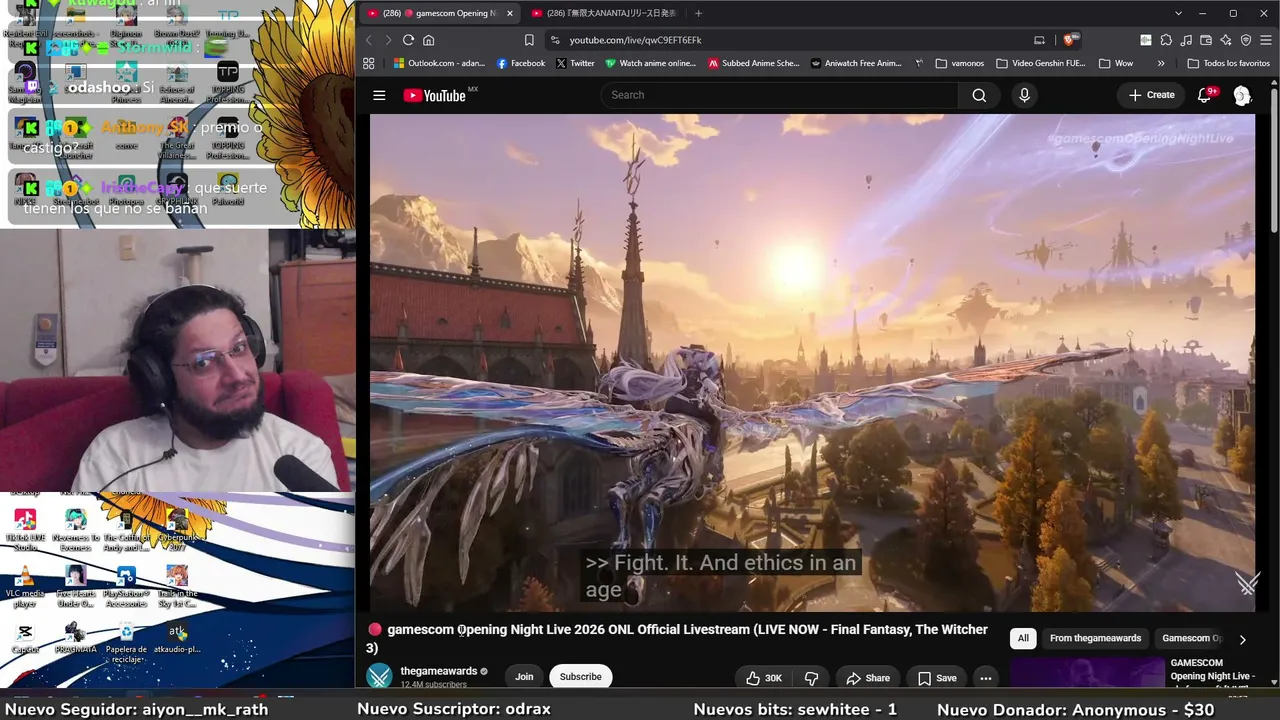
Task: Open the Todos los favoritos folder
Action: coord(1228,63)
